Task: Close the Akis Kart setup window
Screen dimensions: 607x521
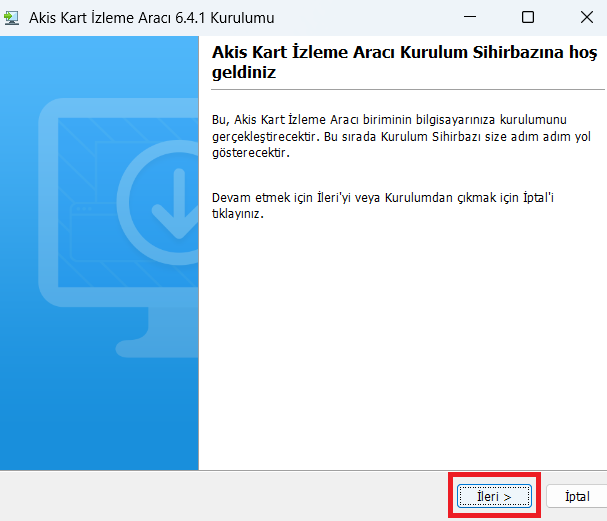Action: coord(586,17)
